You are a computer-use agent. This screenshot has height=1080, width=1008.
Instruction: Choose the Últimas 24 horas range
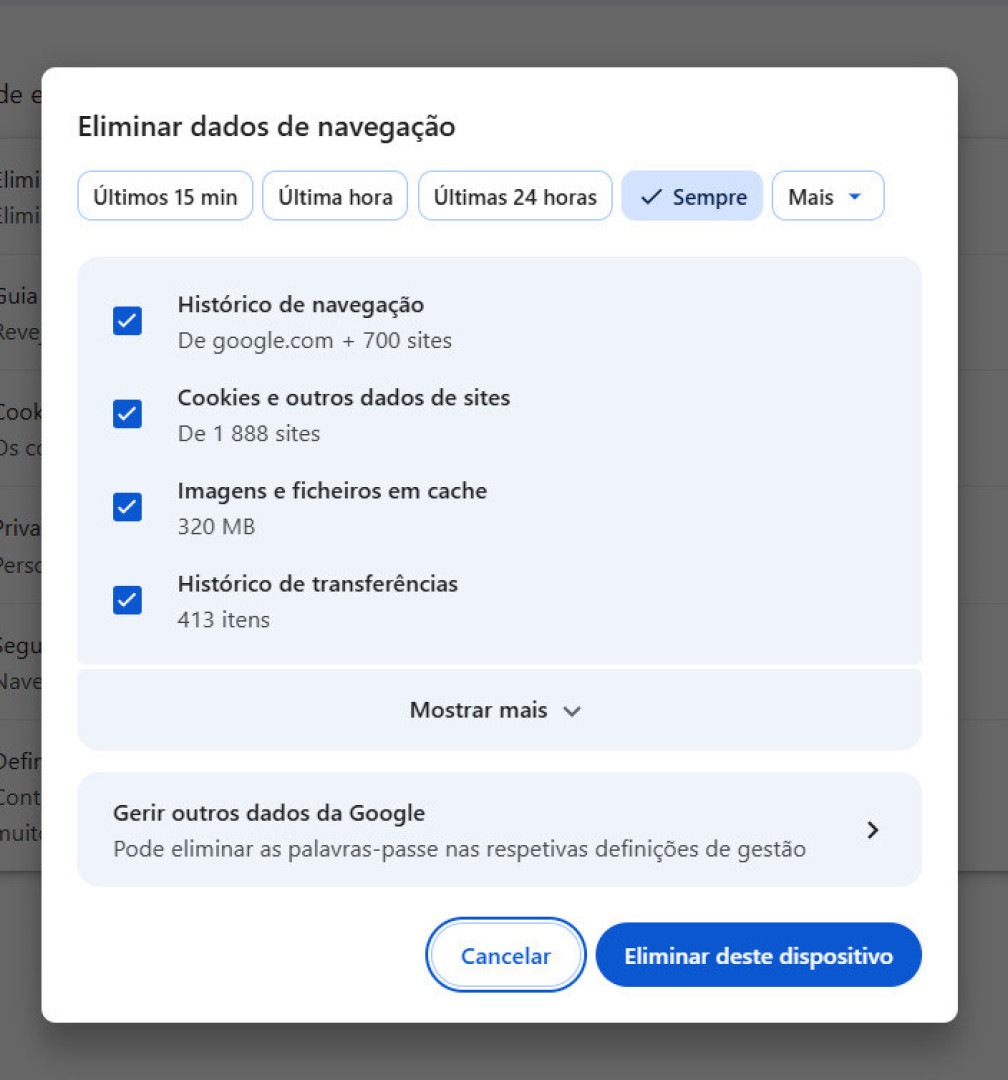[x=514, y=196]
